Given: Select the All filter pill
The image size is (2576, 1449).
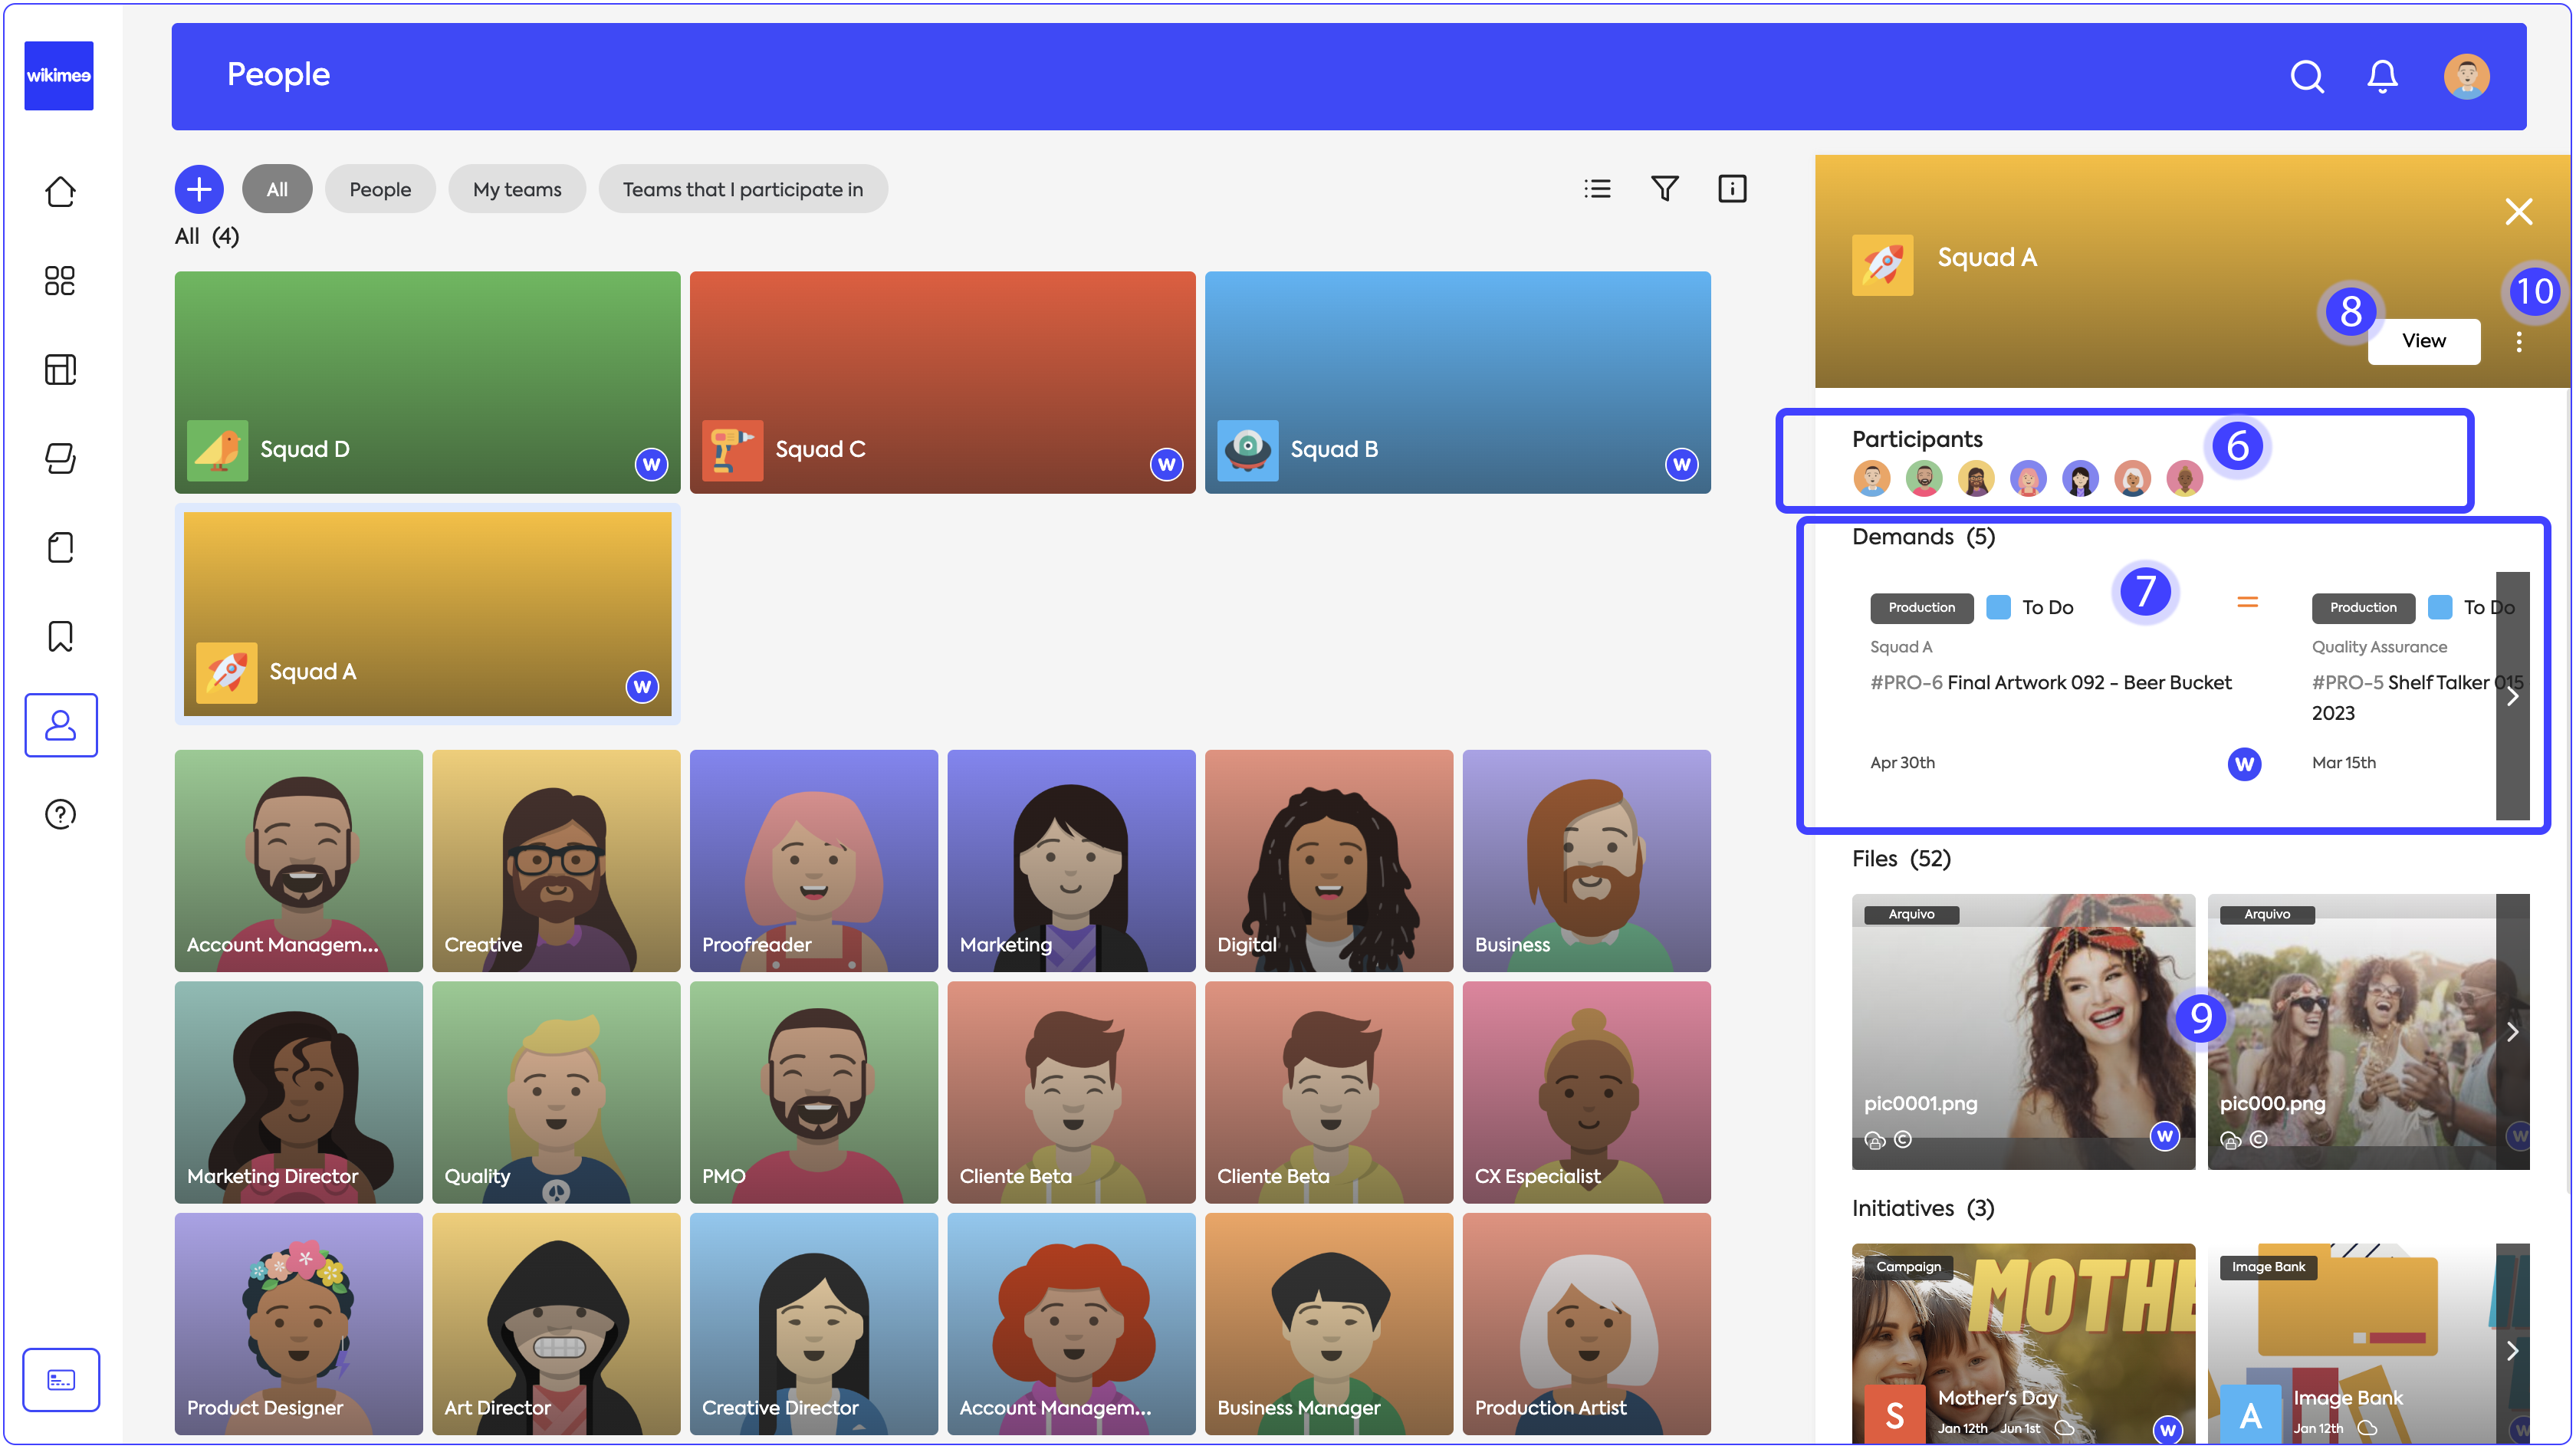Looking at the screenshot, I should point(277,189).
